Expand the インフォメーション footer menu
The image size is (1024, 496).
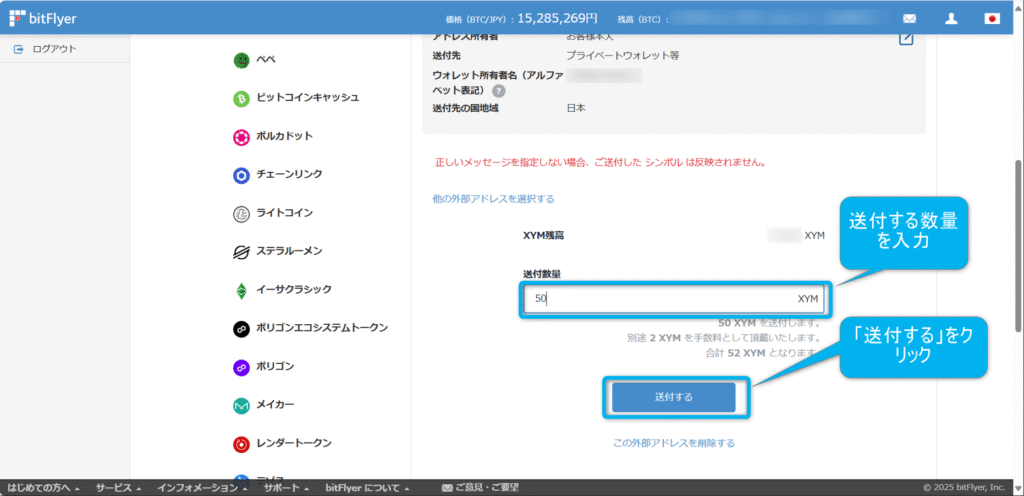[202, 488]
